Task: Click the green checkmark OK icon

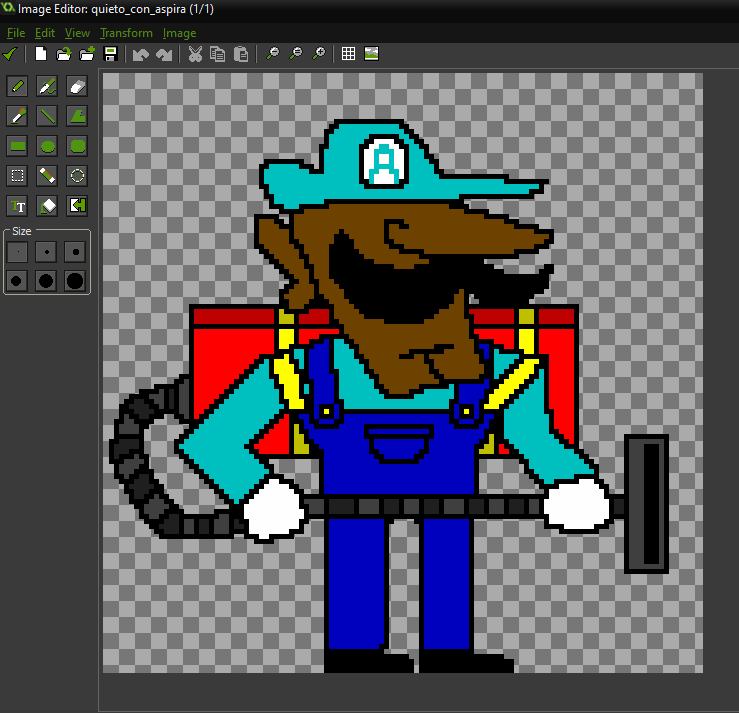Action: tap(10, 54)
